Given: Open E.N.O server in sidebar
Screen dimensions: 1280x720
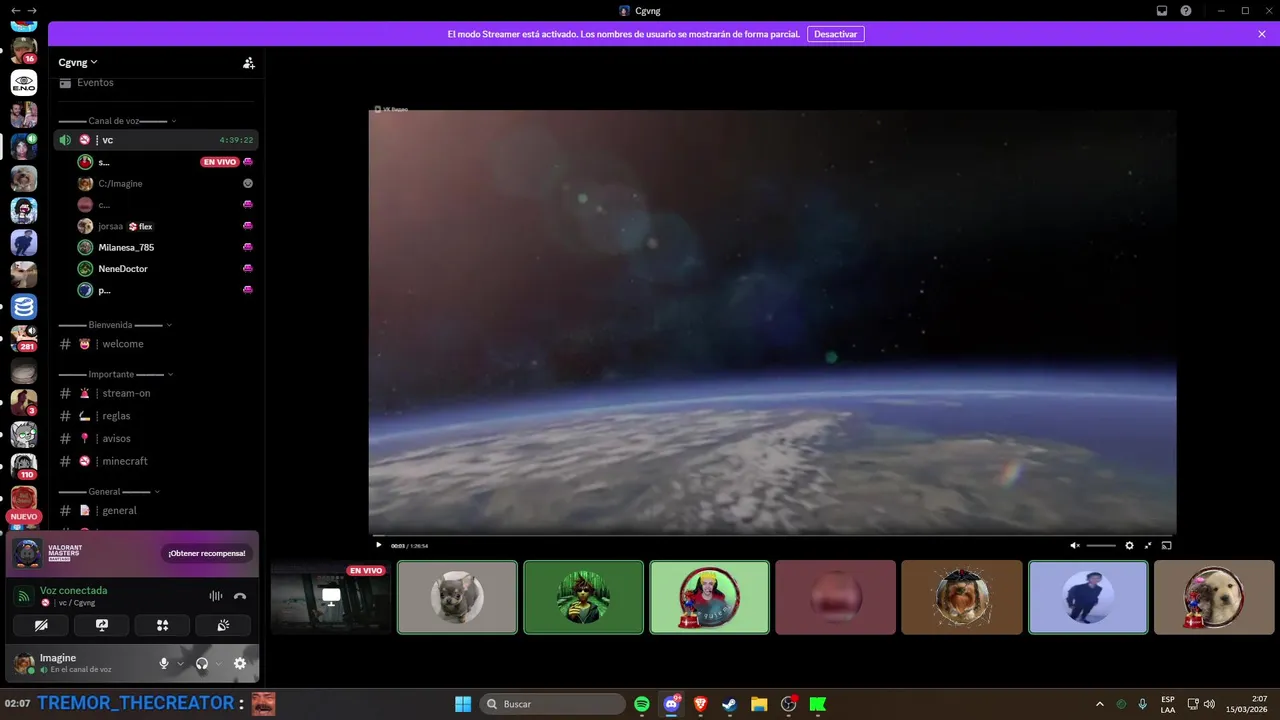Looking at the screenshot, I should coord(24,83).
